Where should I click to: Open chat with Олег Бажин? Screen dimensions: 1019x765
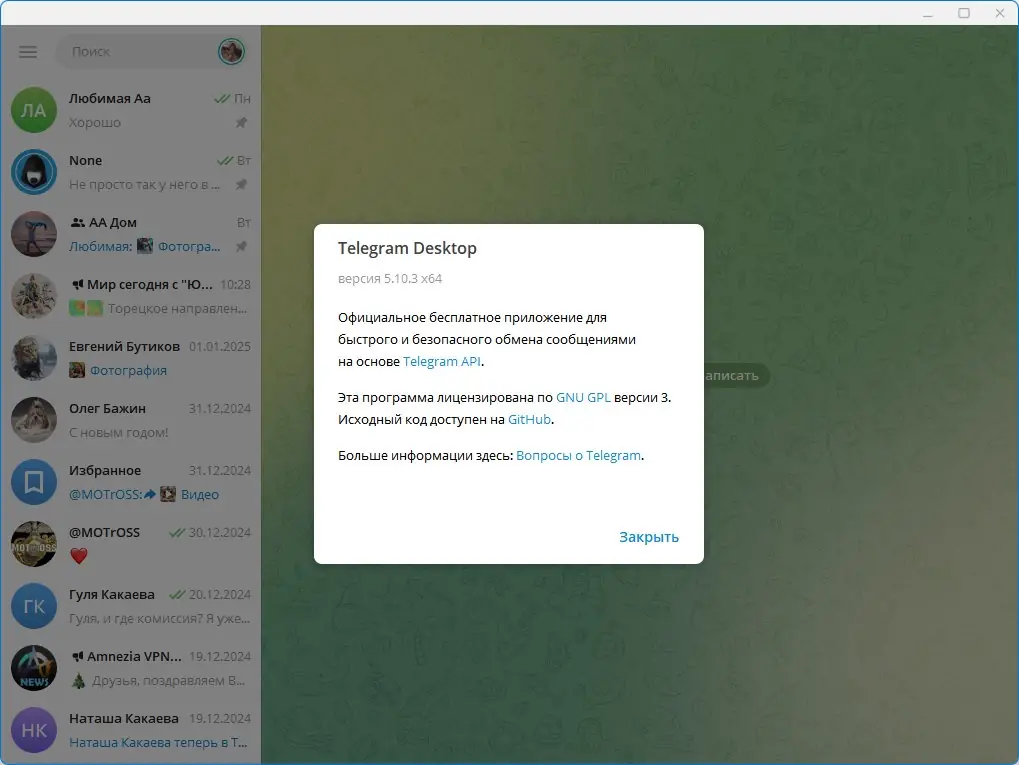(130, 420)
